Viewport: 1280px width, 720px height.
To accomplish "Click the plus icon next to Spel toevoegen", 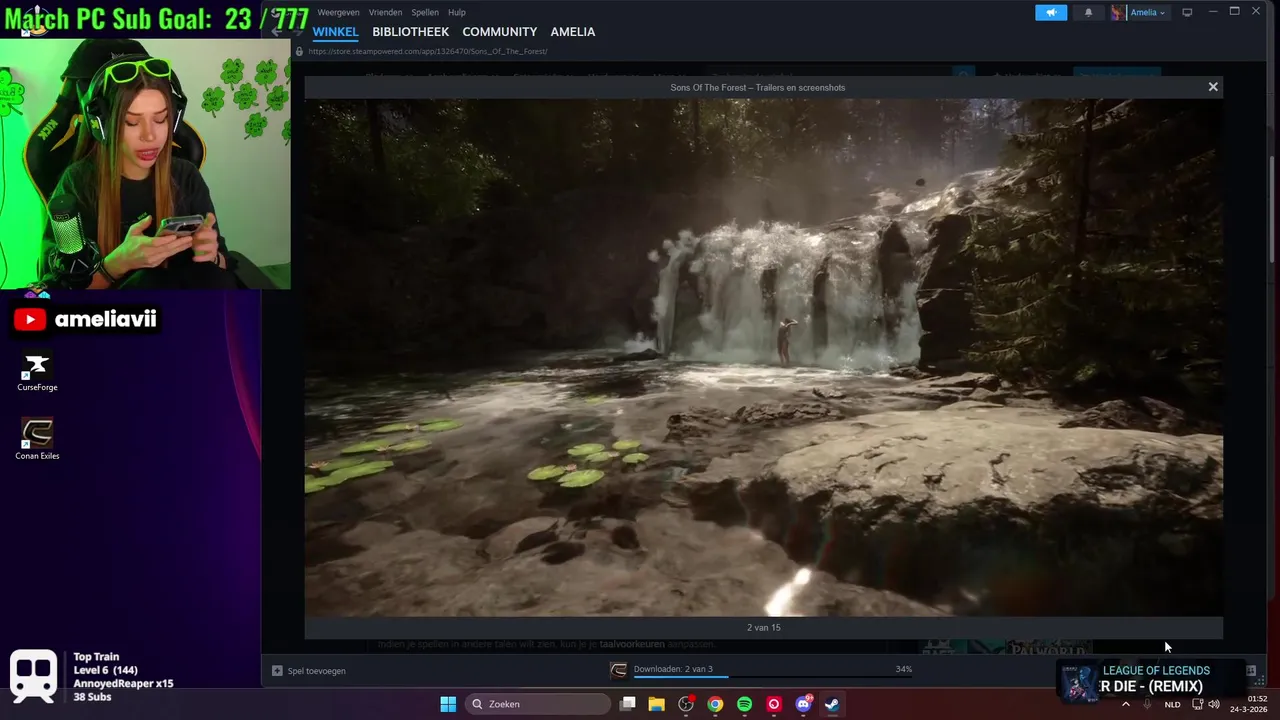I will (277, 671).
